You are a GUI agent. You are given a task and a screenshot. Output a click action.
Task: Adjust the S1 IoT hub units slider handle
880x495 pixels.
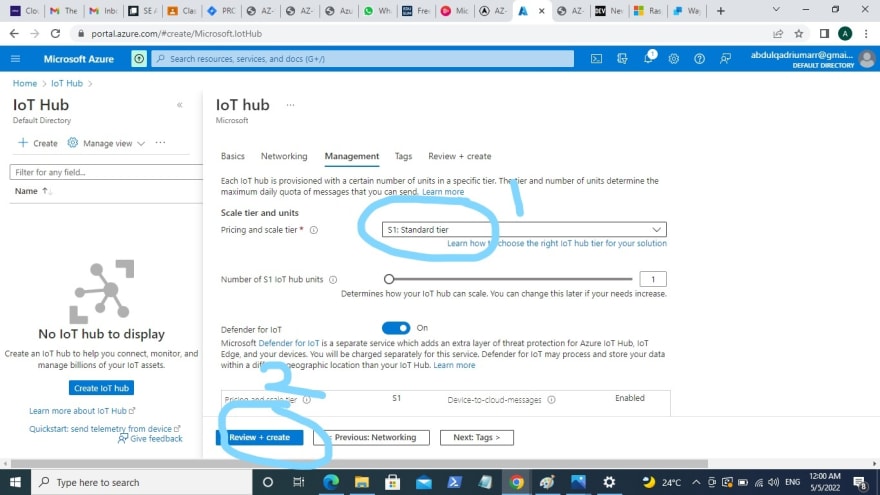(389, 279)
